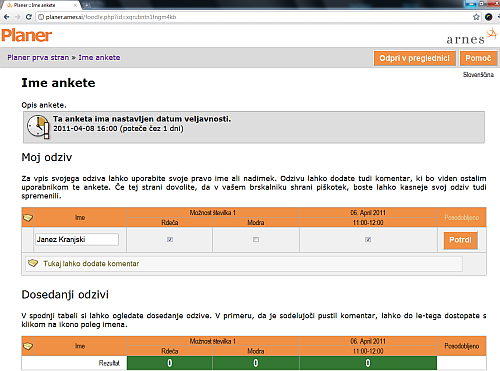Open a new browser tab
The height and width of the screenshot is (371, 500).
86,5
